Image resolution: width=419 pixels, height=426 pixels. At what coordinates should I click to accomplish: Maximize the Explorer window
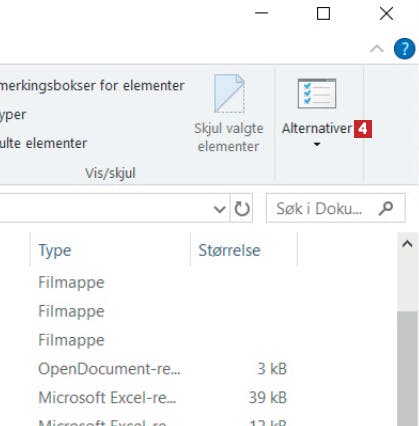[x=323, y=13]
